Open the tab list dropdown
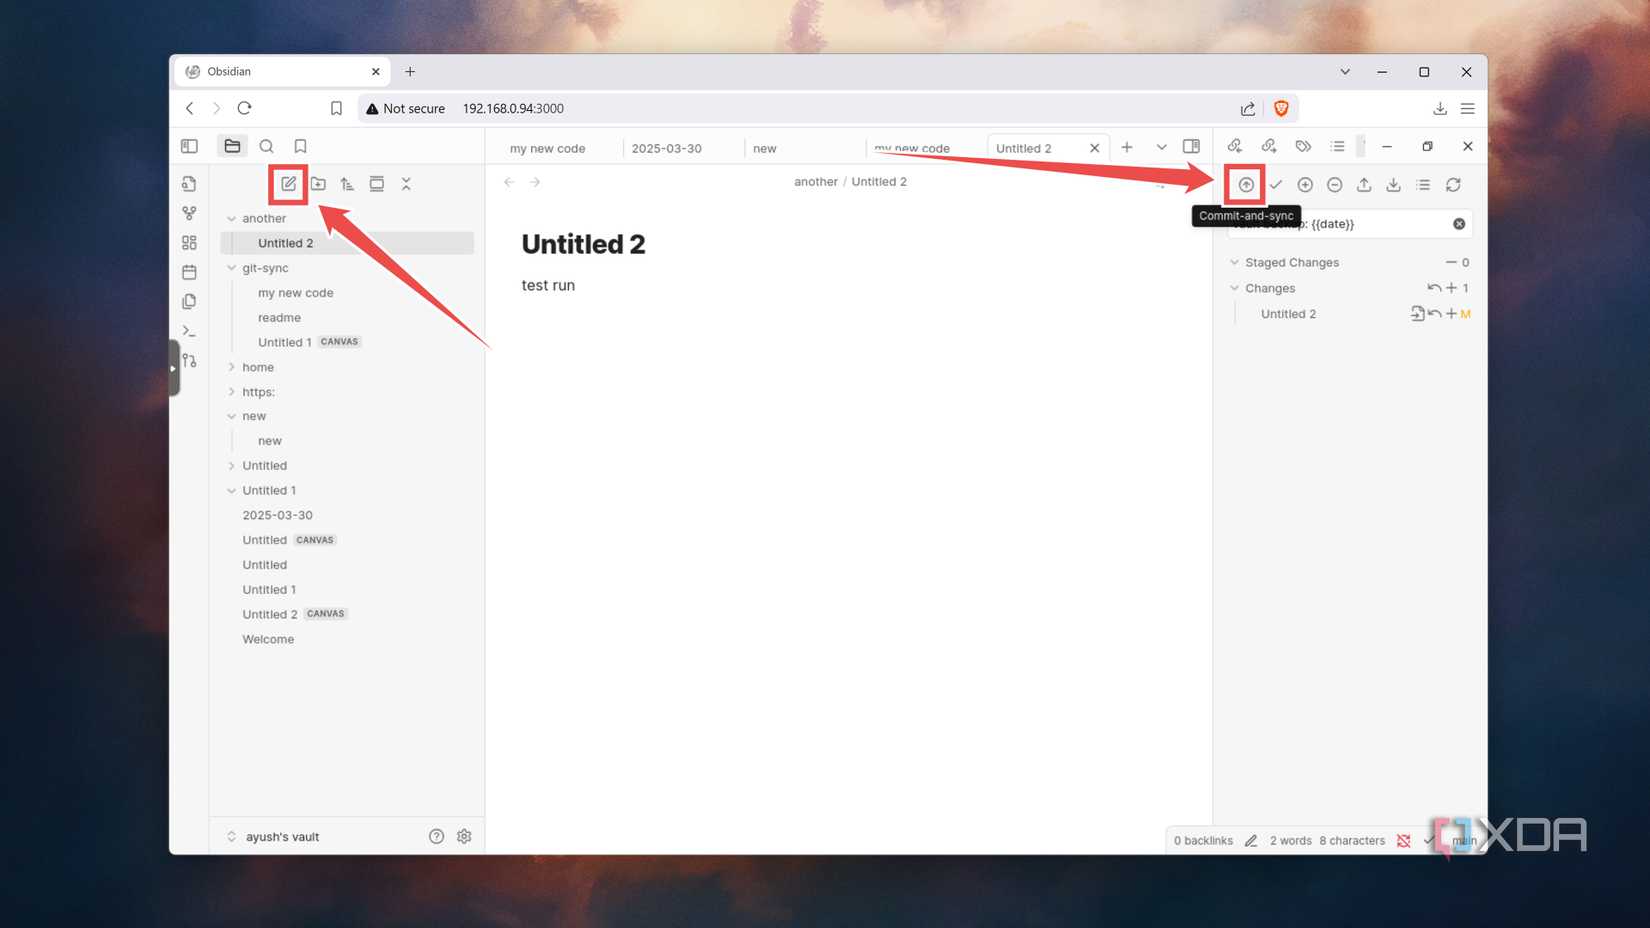 tap(1161, 147)
